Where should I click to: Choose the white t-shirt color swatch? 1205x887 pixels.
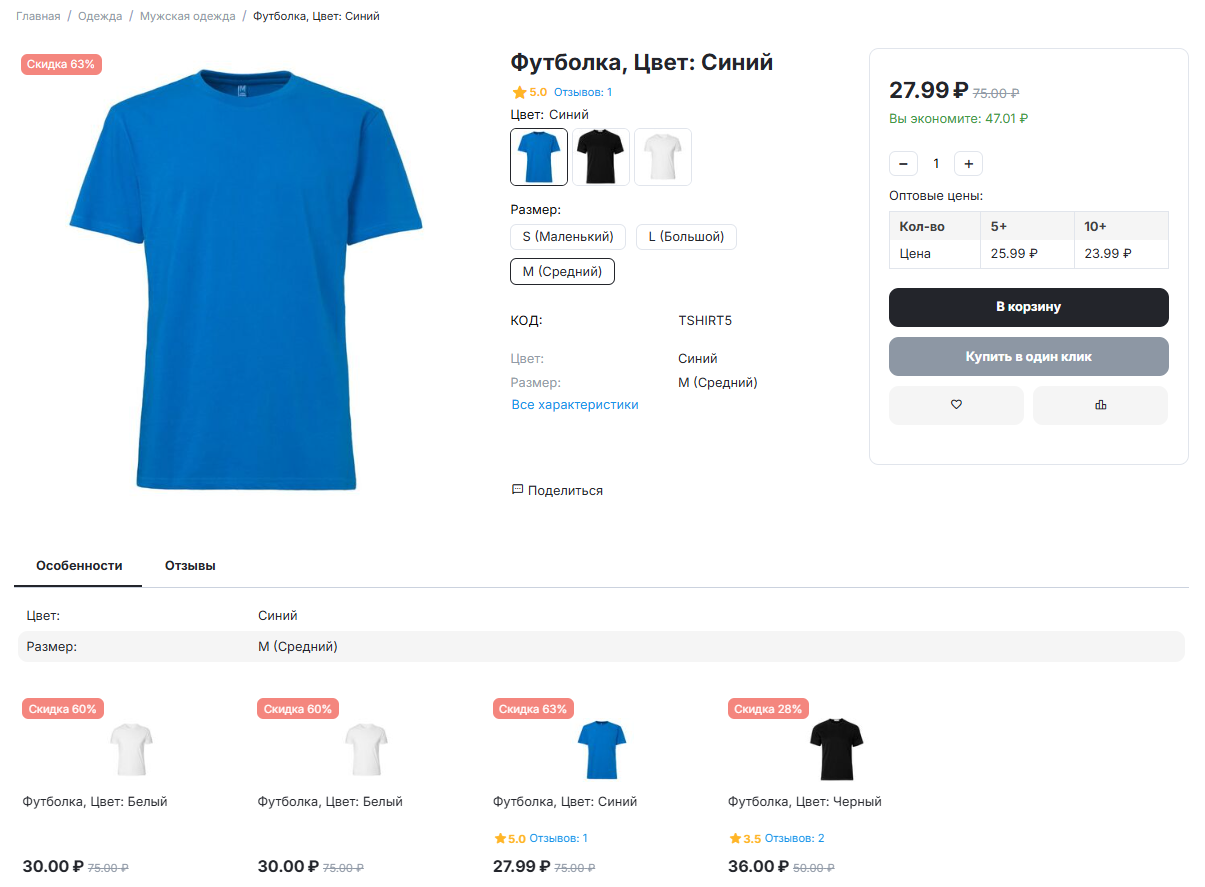click(x=663, y=157)
